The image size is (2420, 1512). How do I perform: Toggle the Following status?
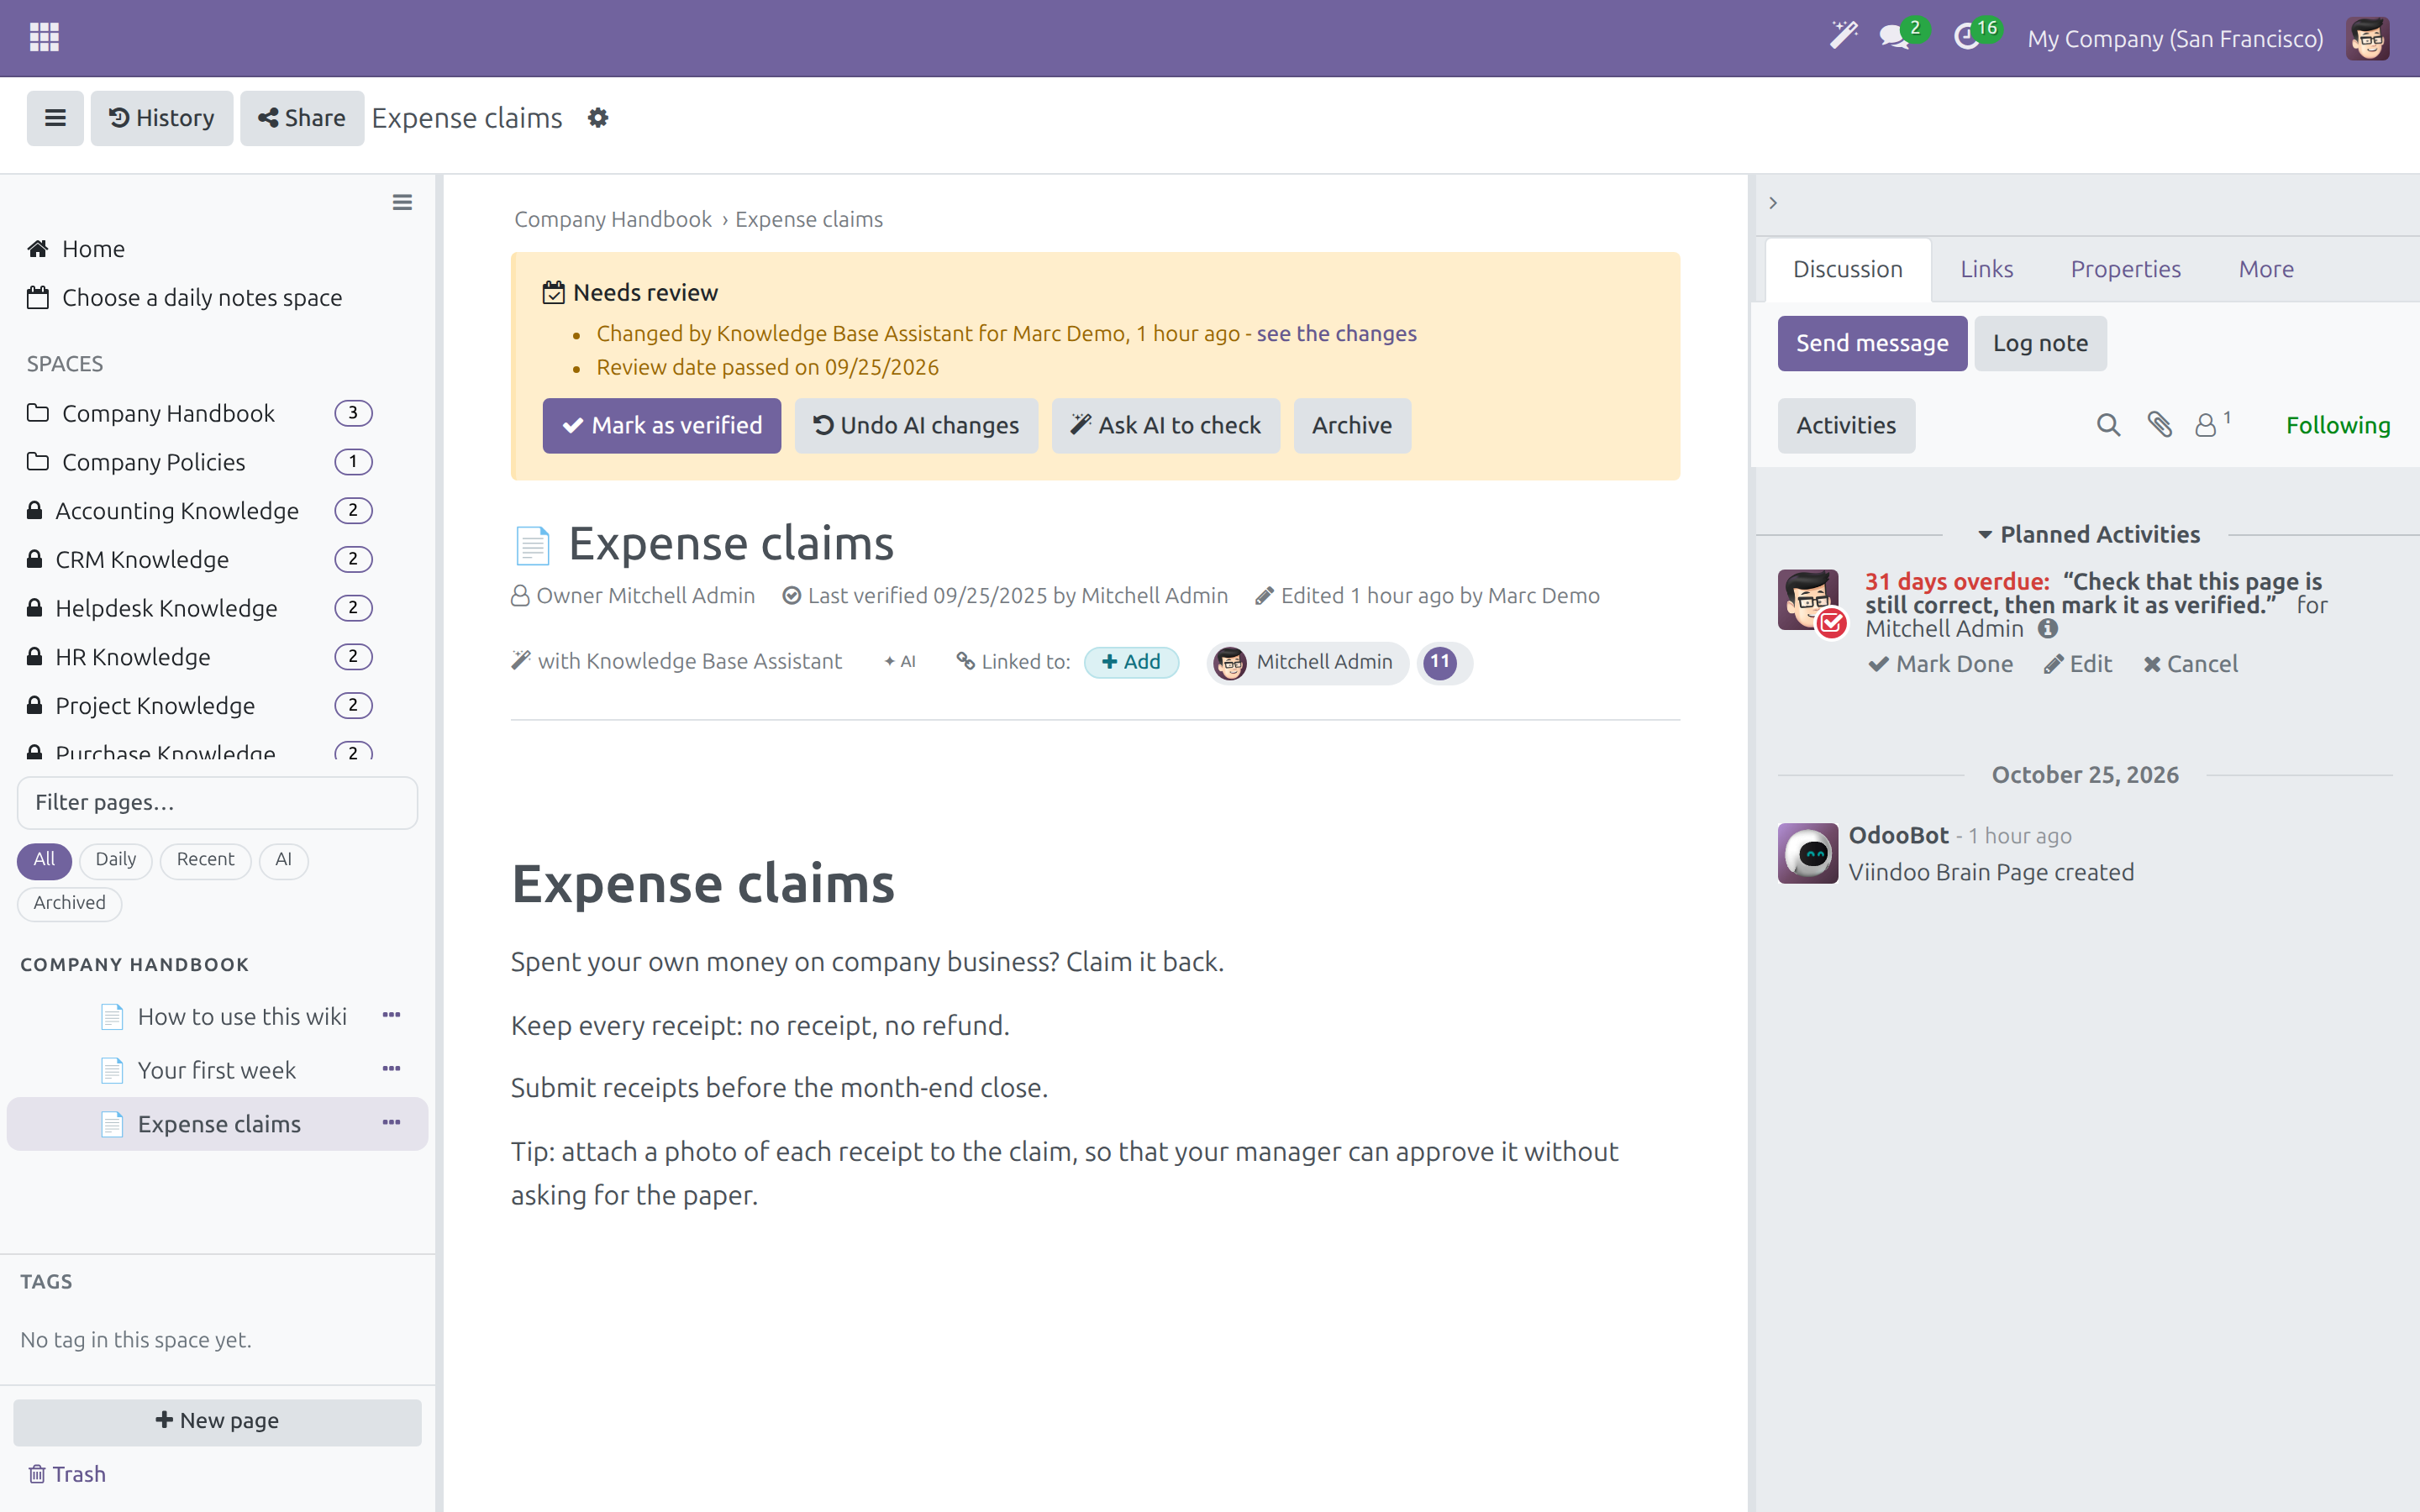[2337, 425]
